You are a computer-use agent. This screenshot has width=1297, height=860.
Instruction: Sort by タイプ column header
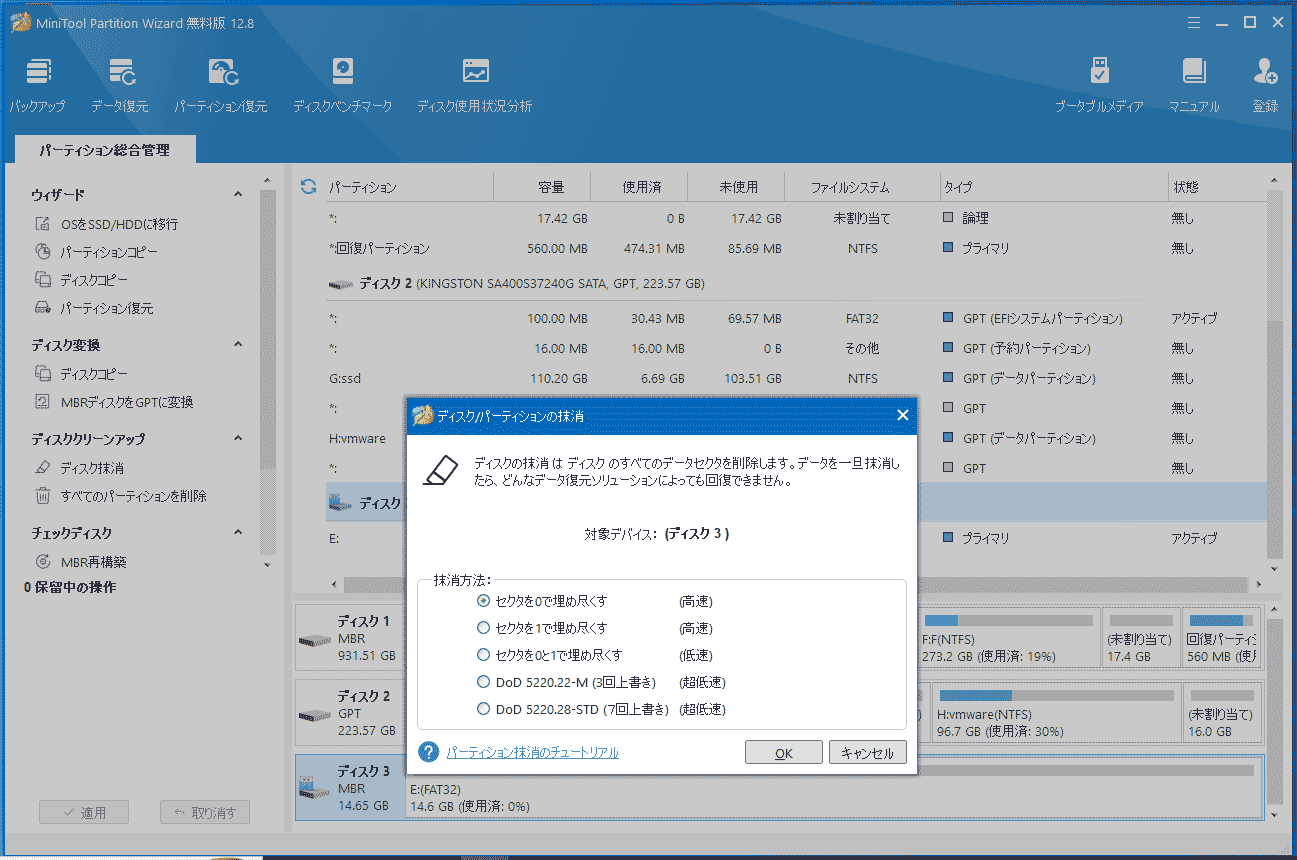(x=1054, y=187)
